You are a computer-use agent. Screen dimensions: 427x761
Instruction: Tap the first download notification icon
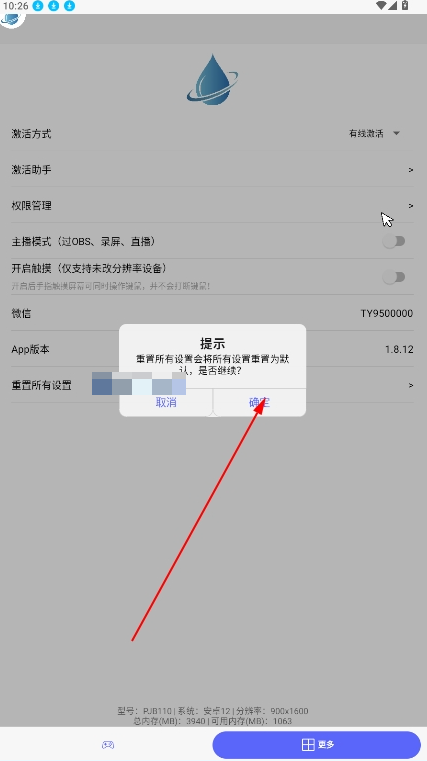pyautogui.click(x=38, y=6)
